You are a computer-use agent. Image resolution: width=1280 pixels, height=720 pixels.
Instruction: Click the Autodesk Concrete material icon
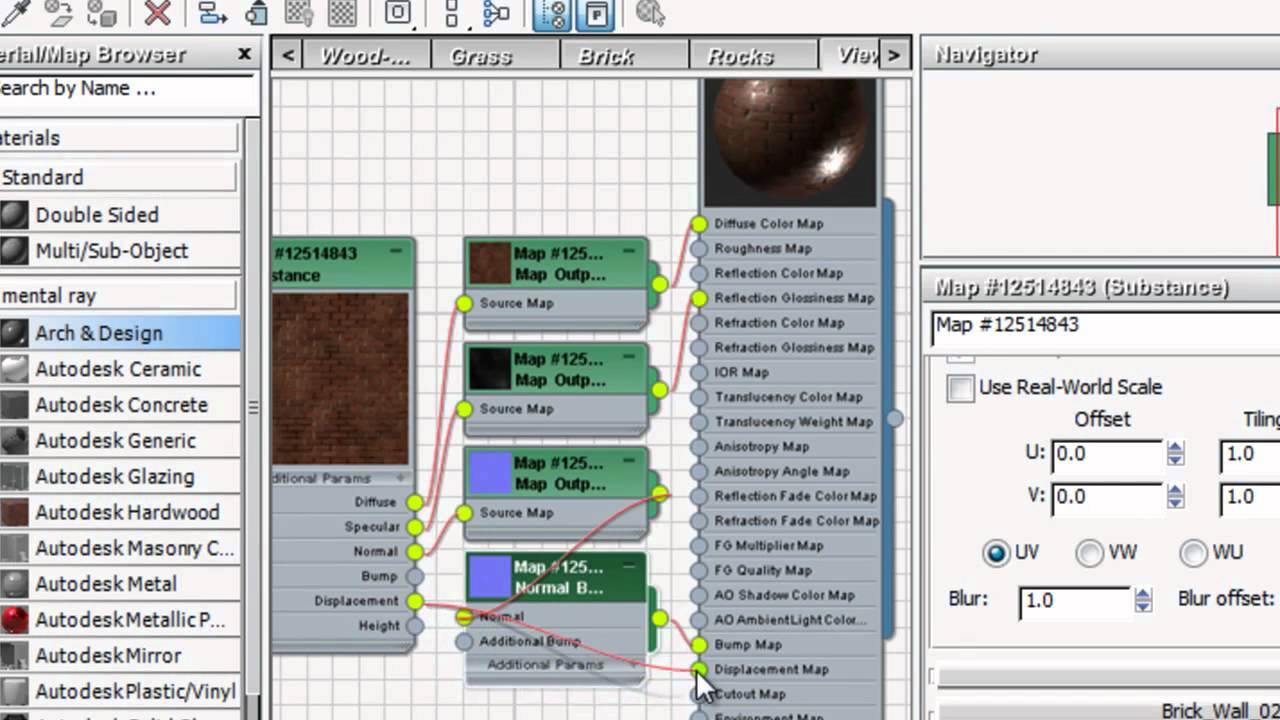point(15,405)
